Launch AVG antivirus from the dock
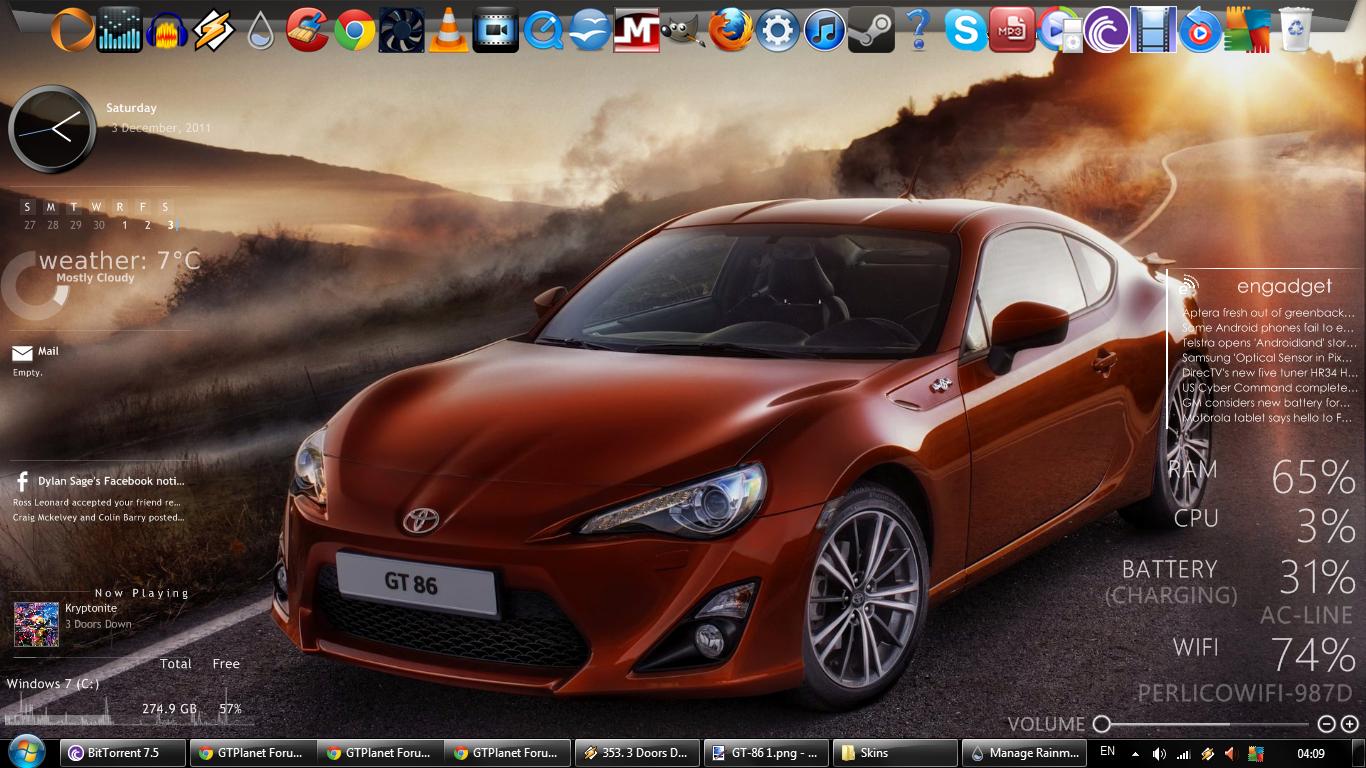The image size is (1366, 768). 1248,31
